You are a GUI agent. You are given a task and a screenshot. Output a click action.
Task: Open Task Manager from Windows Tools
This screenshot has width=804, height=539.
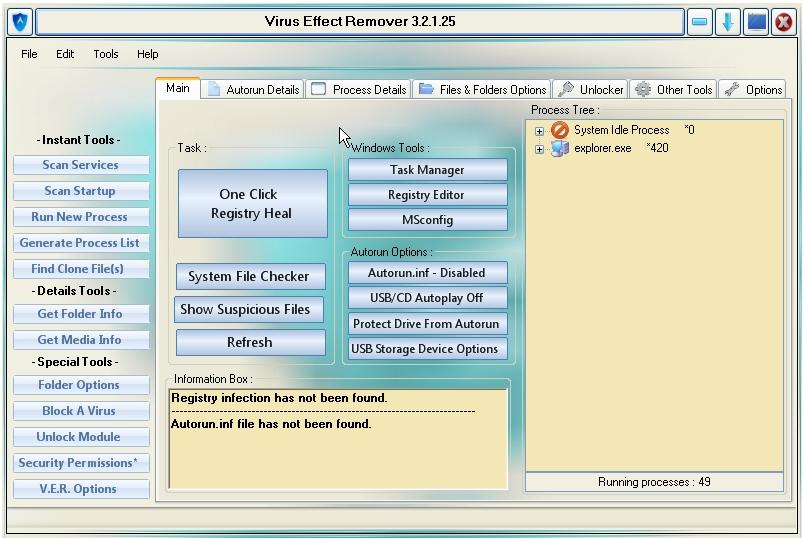428,170
